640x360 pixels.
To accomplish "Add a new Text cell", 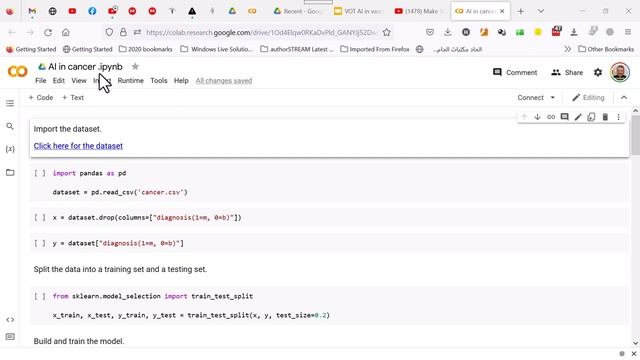I will (x=73, y=98).
